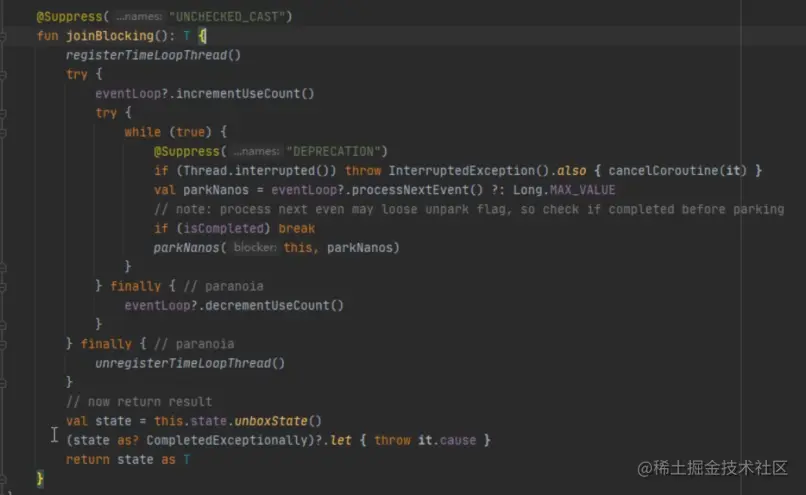This screenshot has height=495, width=806.
Task: Click the unboxState() call
Action: (278, 421)
